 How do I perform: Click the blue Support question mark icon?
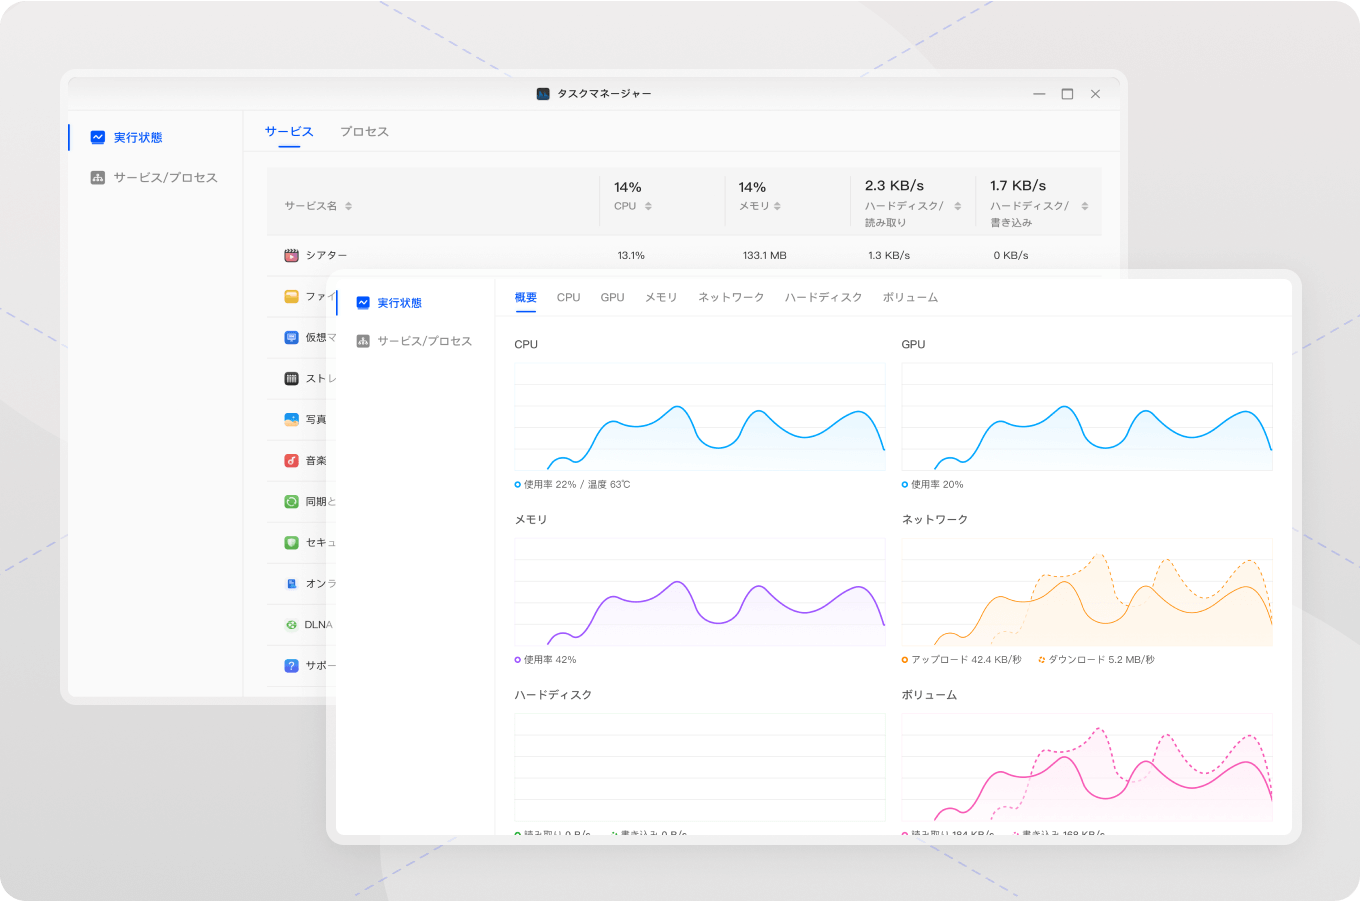point(291,666)
